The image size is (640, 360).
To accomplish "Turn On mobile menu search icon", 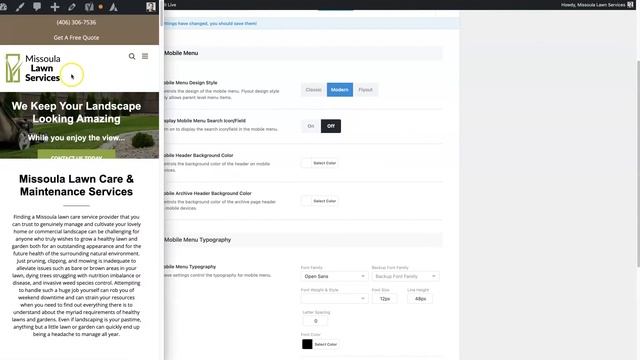I will 311,126.
